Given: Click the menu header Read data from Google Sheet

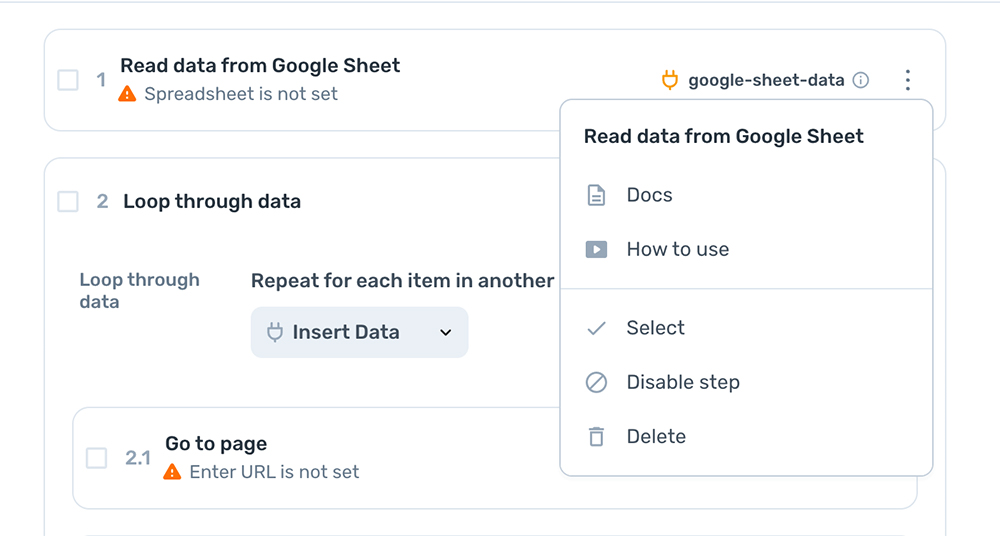Looking at the screenshot, I should tap(724, 137).
